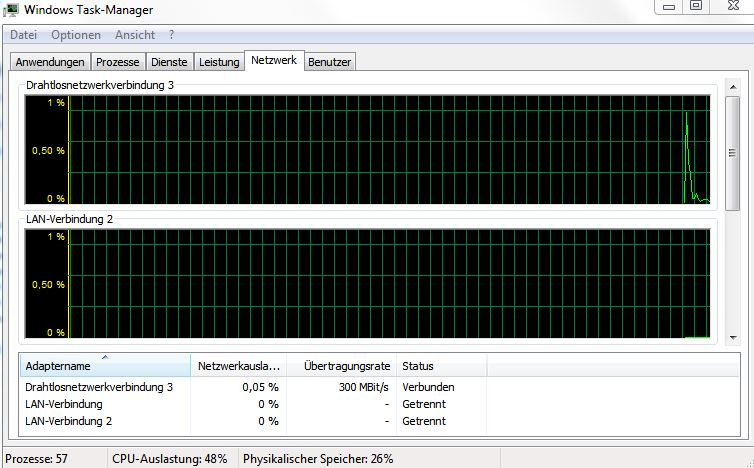The height and width of the screenshot is (468, 754).
Task: Open the Optionen menu
Action: point(76,35)
